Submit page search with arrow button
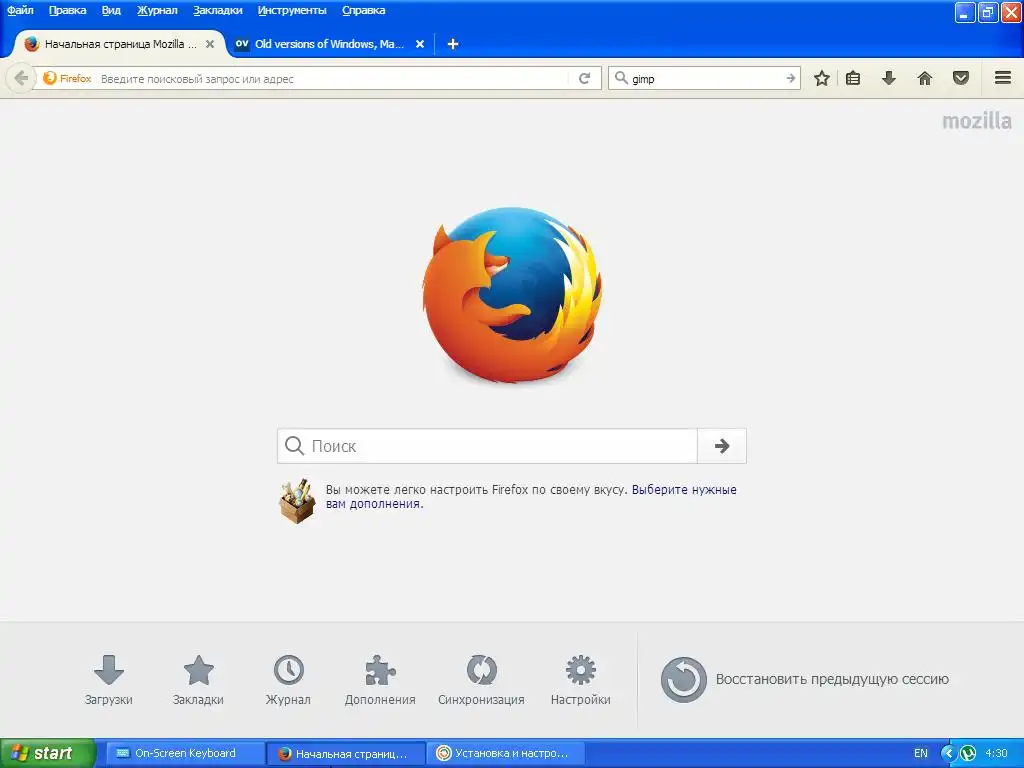 (722, 446)
